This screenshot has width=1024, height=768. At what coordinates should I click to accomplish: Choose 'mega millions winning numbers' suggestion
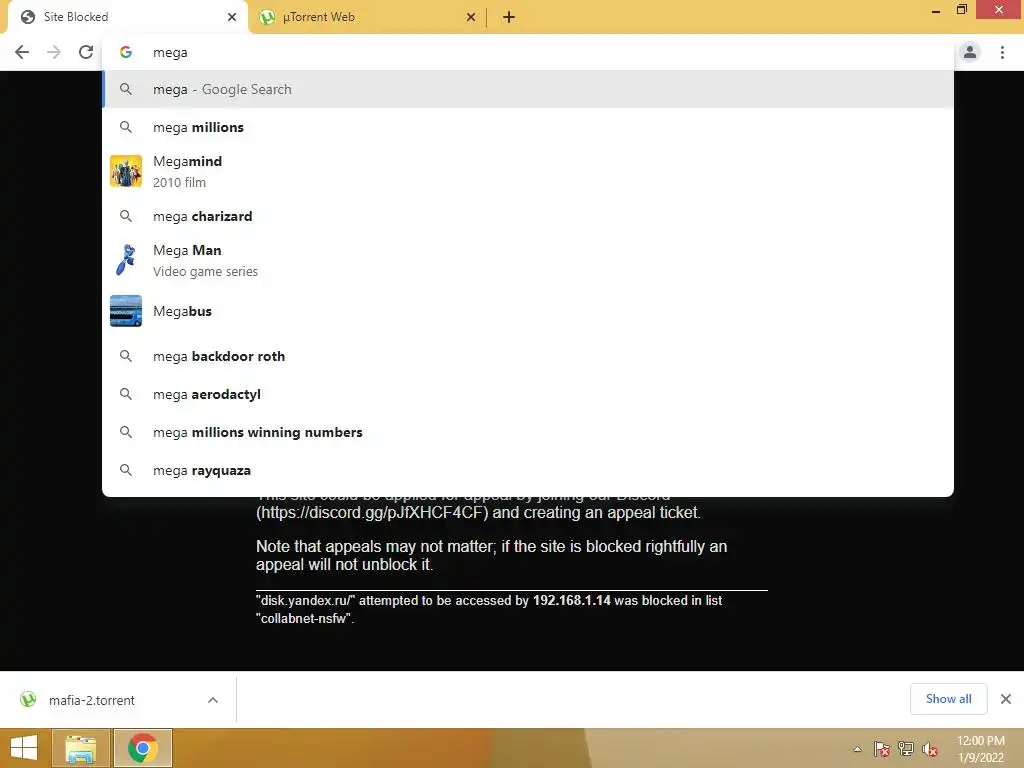pos(528,432)
